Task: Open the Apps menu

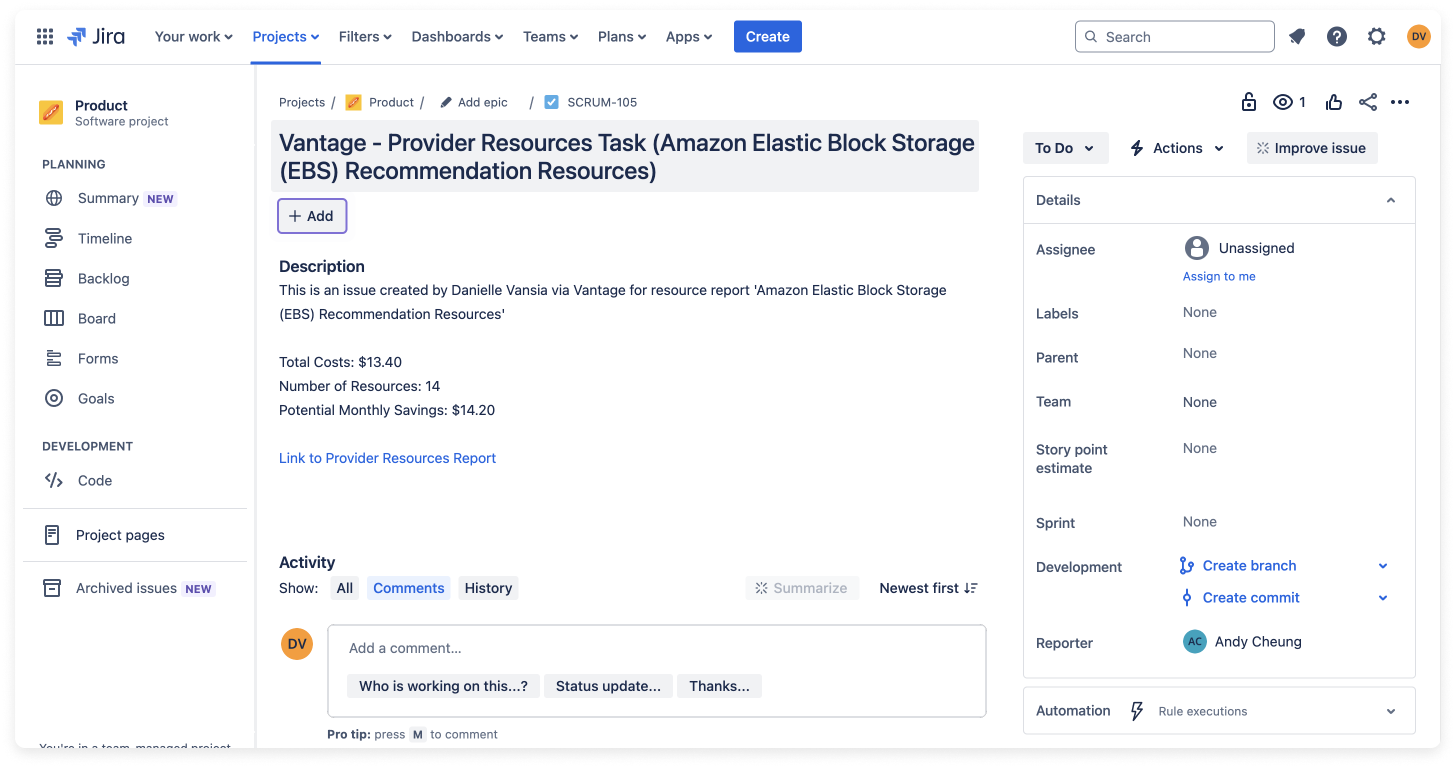Action: [x=689, y=37]
